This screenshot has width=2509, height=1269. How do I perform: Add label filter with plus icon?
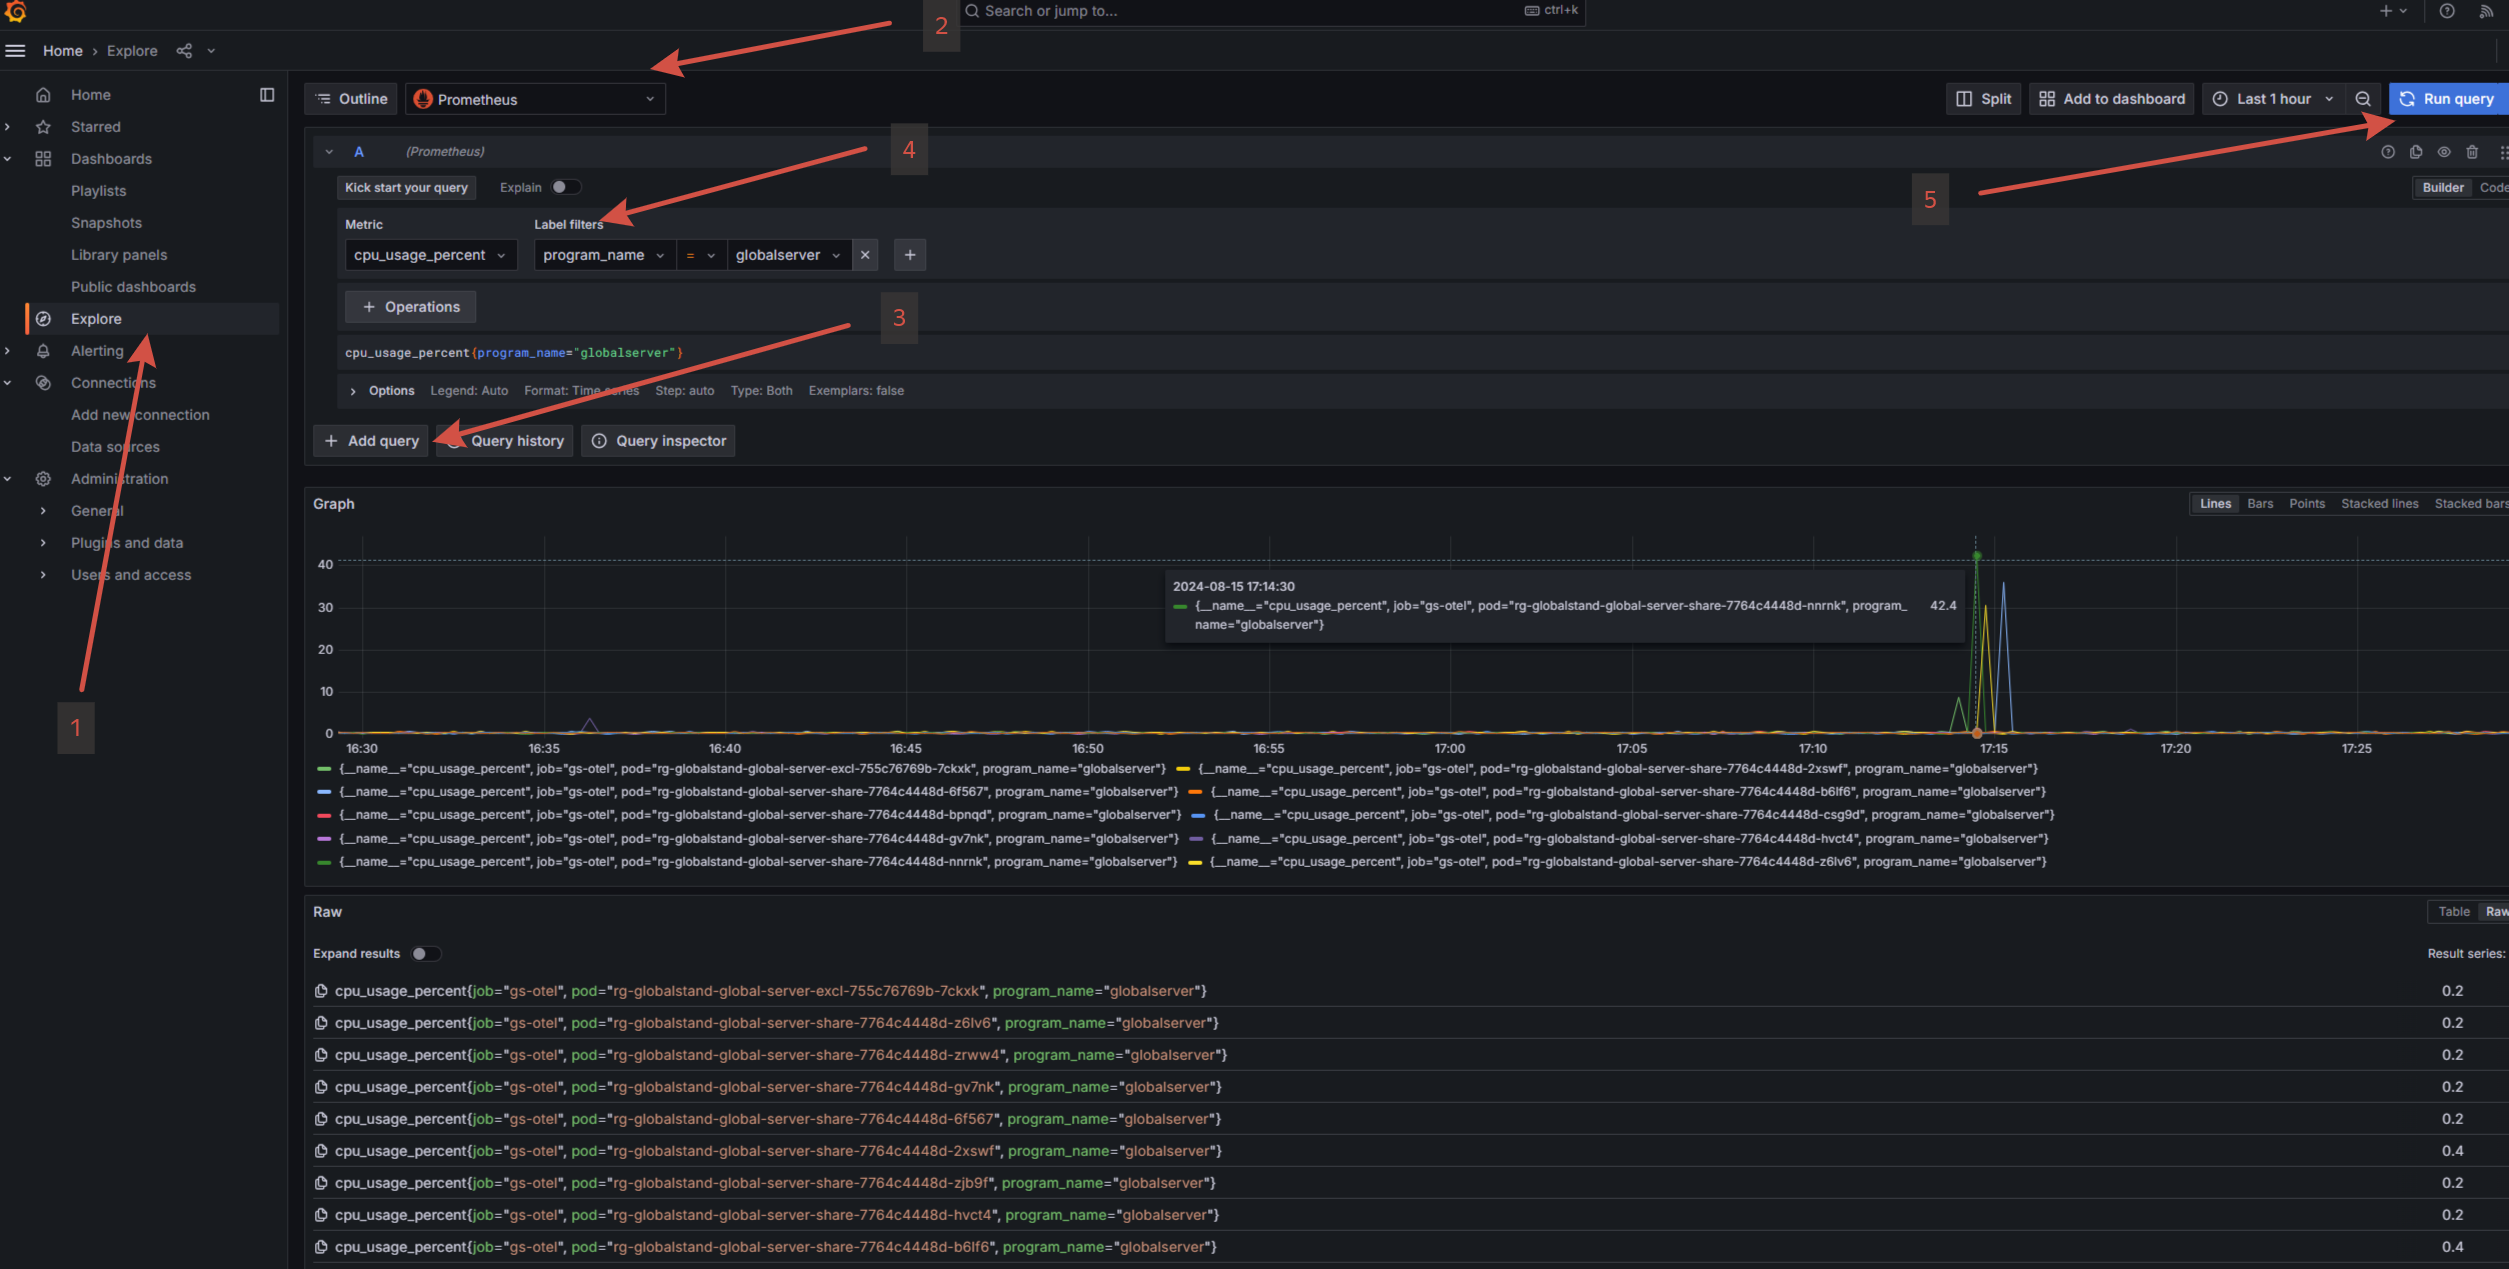(909, 255)
